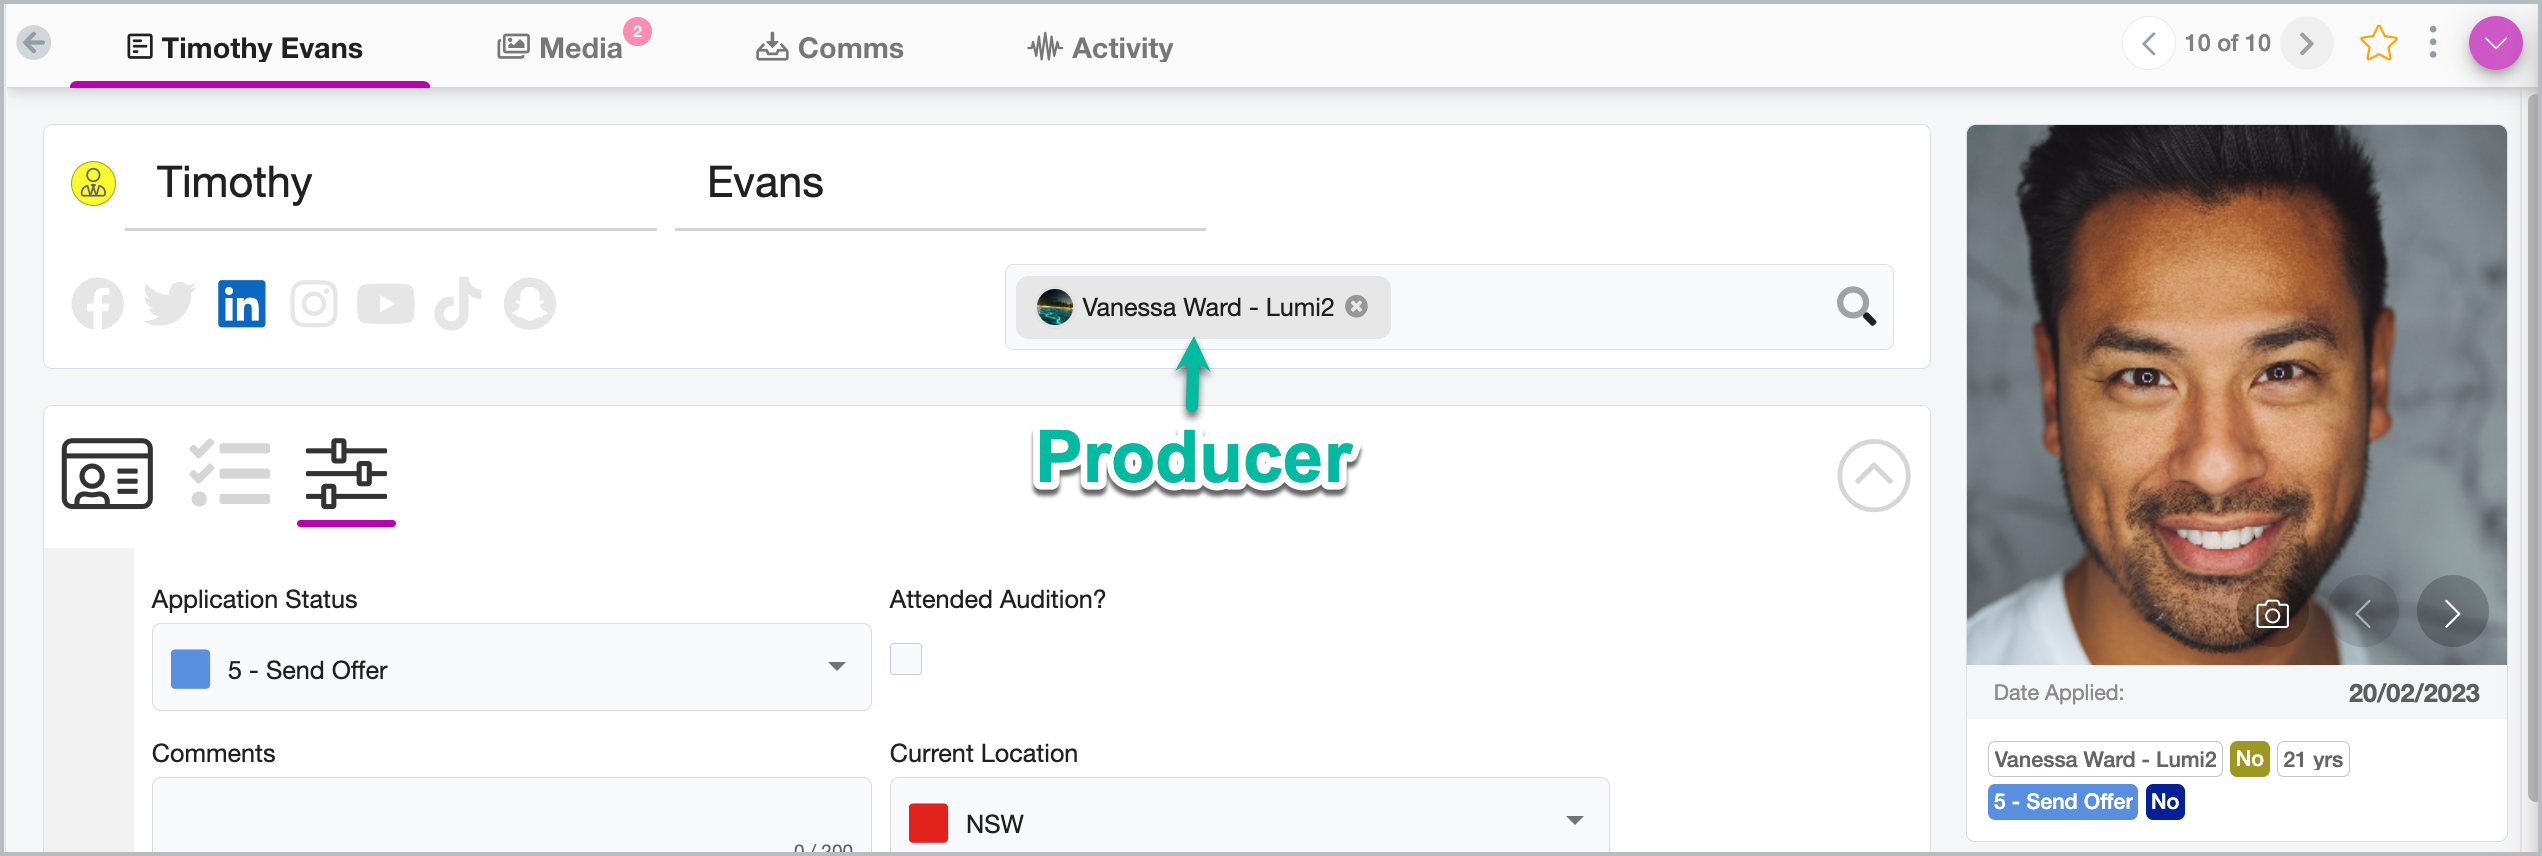This screenshot has width=2542, height=856.
Task: Click the search magnifier in producer field
Action: pyautogui.click(x=1856, y=306)
